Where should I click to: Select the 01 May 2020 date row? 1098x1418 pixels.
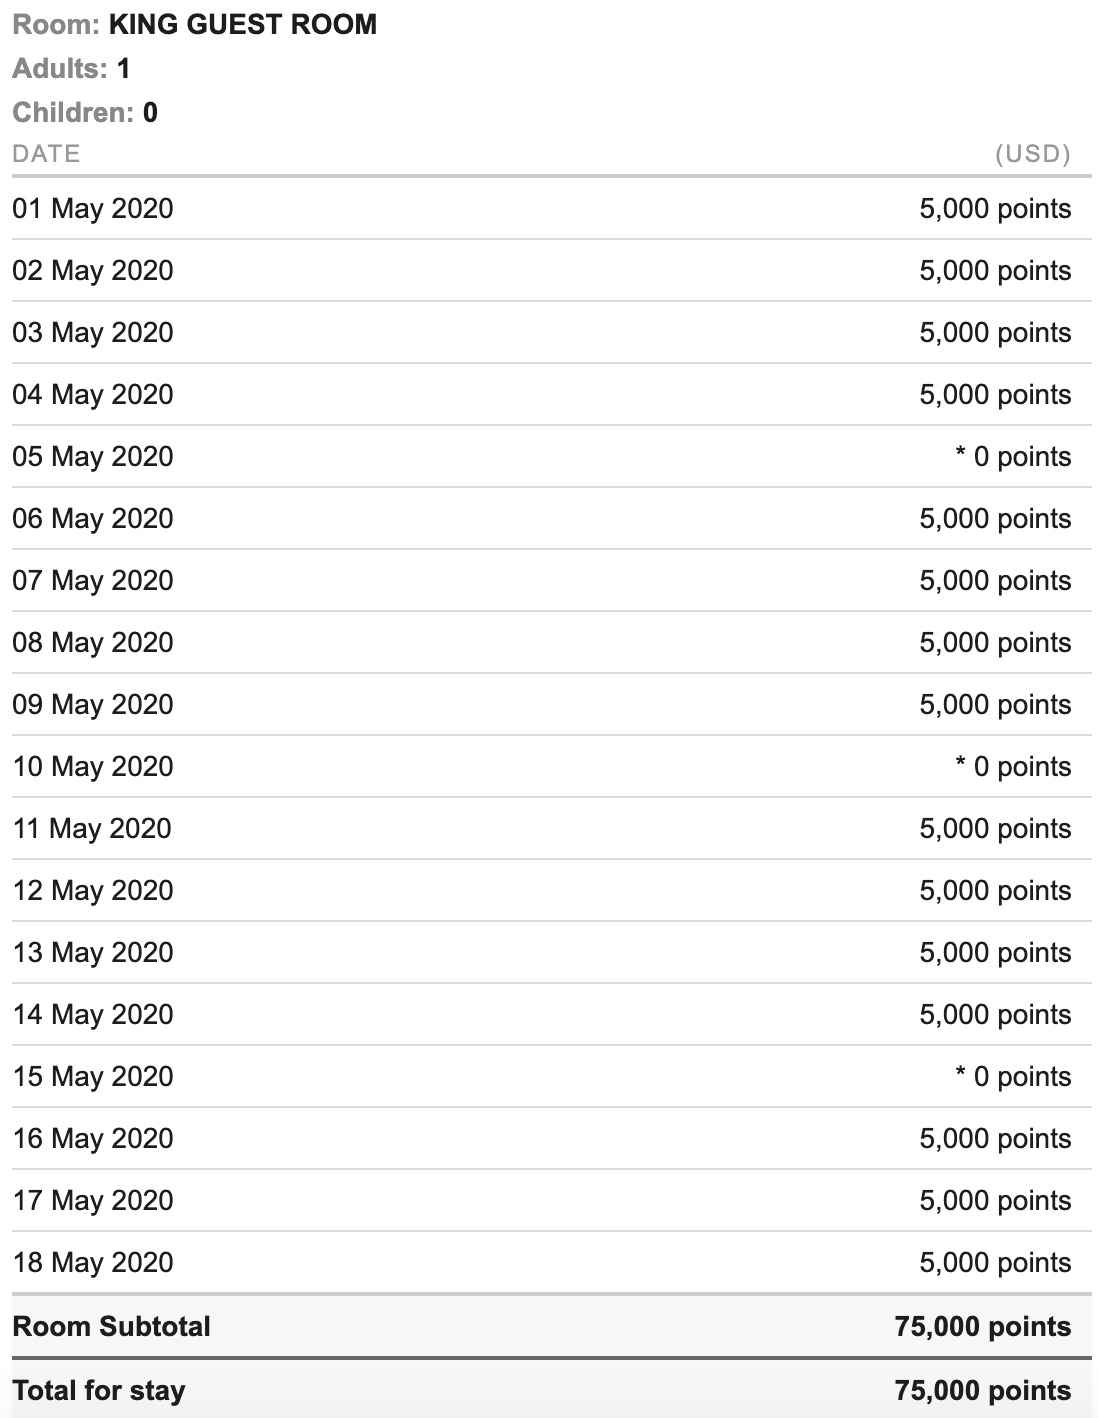click(x=93, y=209)
